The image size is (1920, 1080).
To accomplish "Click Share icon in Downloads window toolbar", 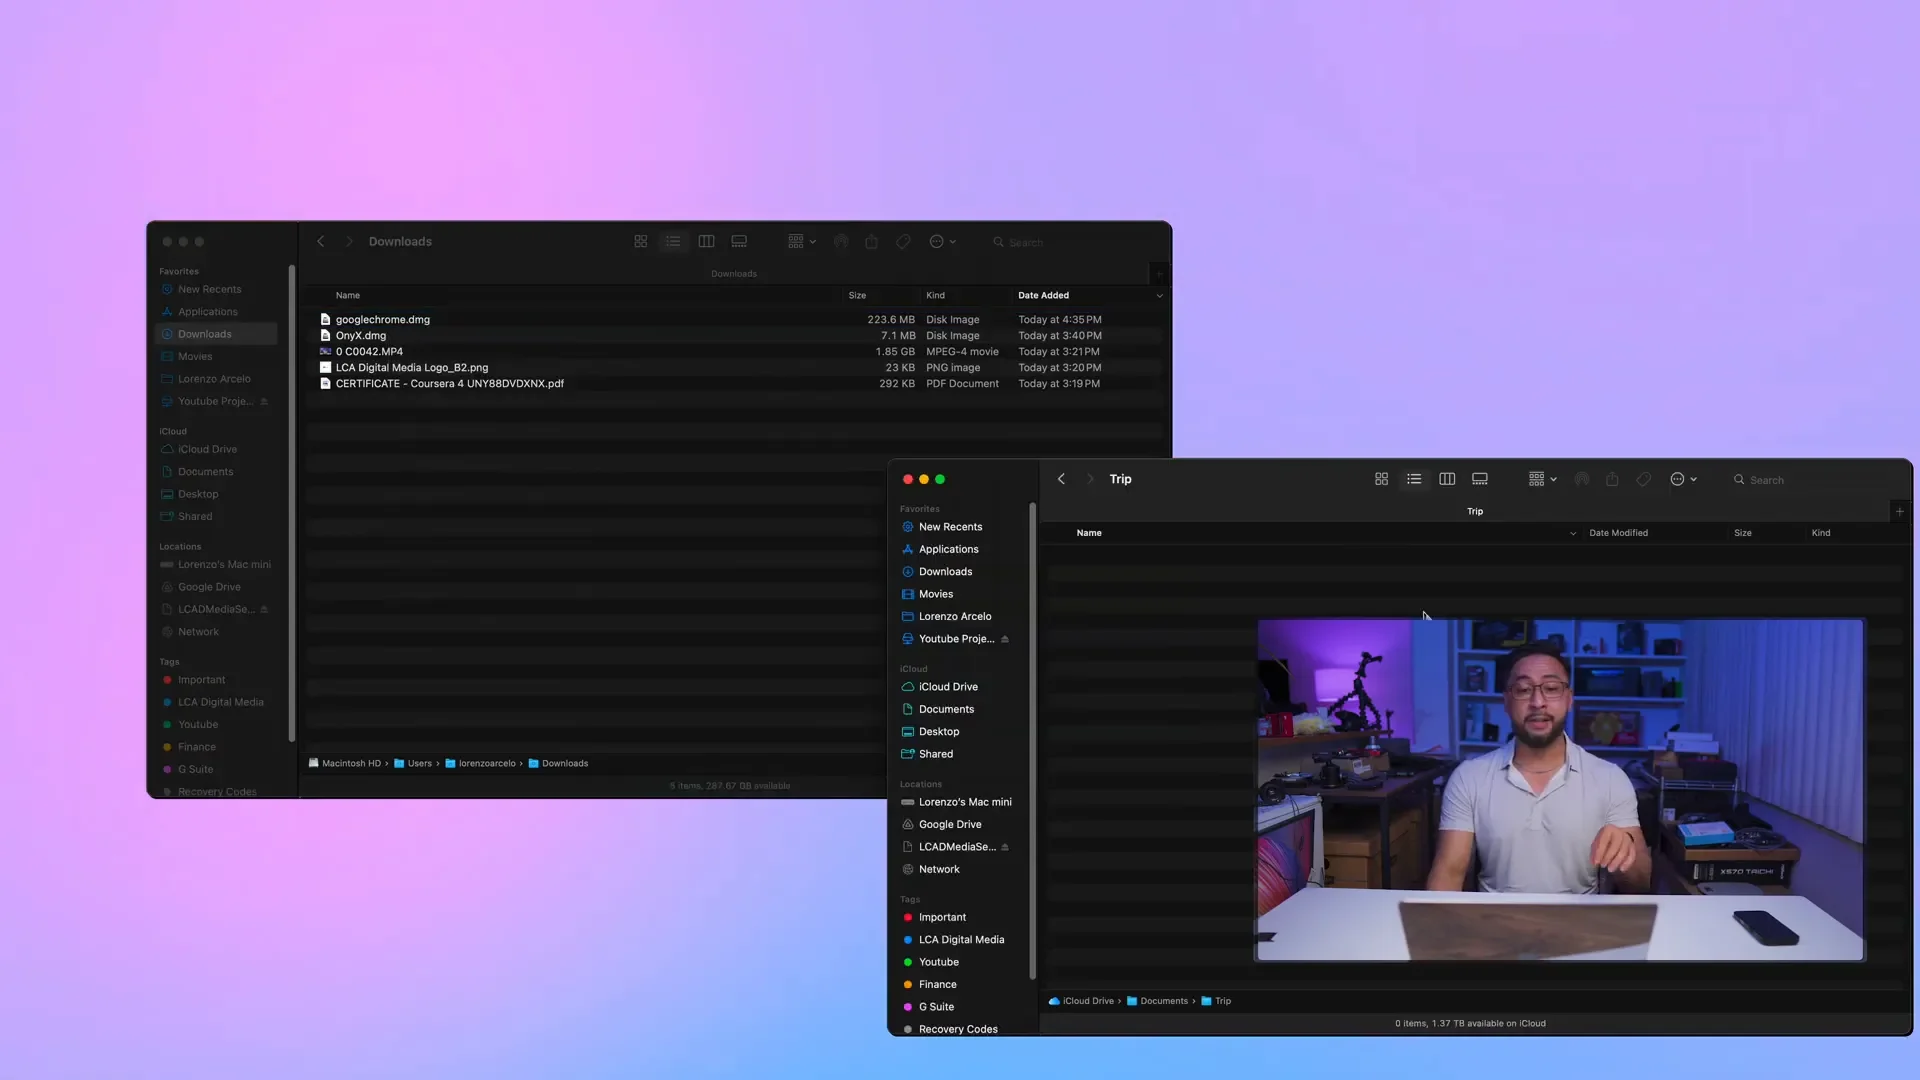I will [x=872, y=241].
